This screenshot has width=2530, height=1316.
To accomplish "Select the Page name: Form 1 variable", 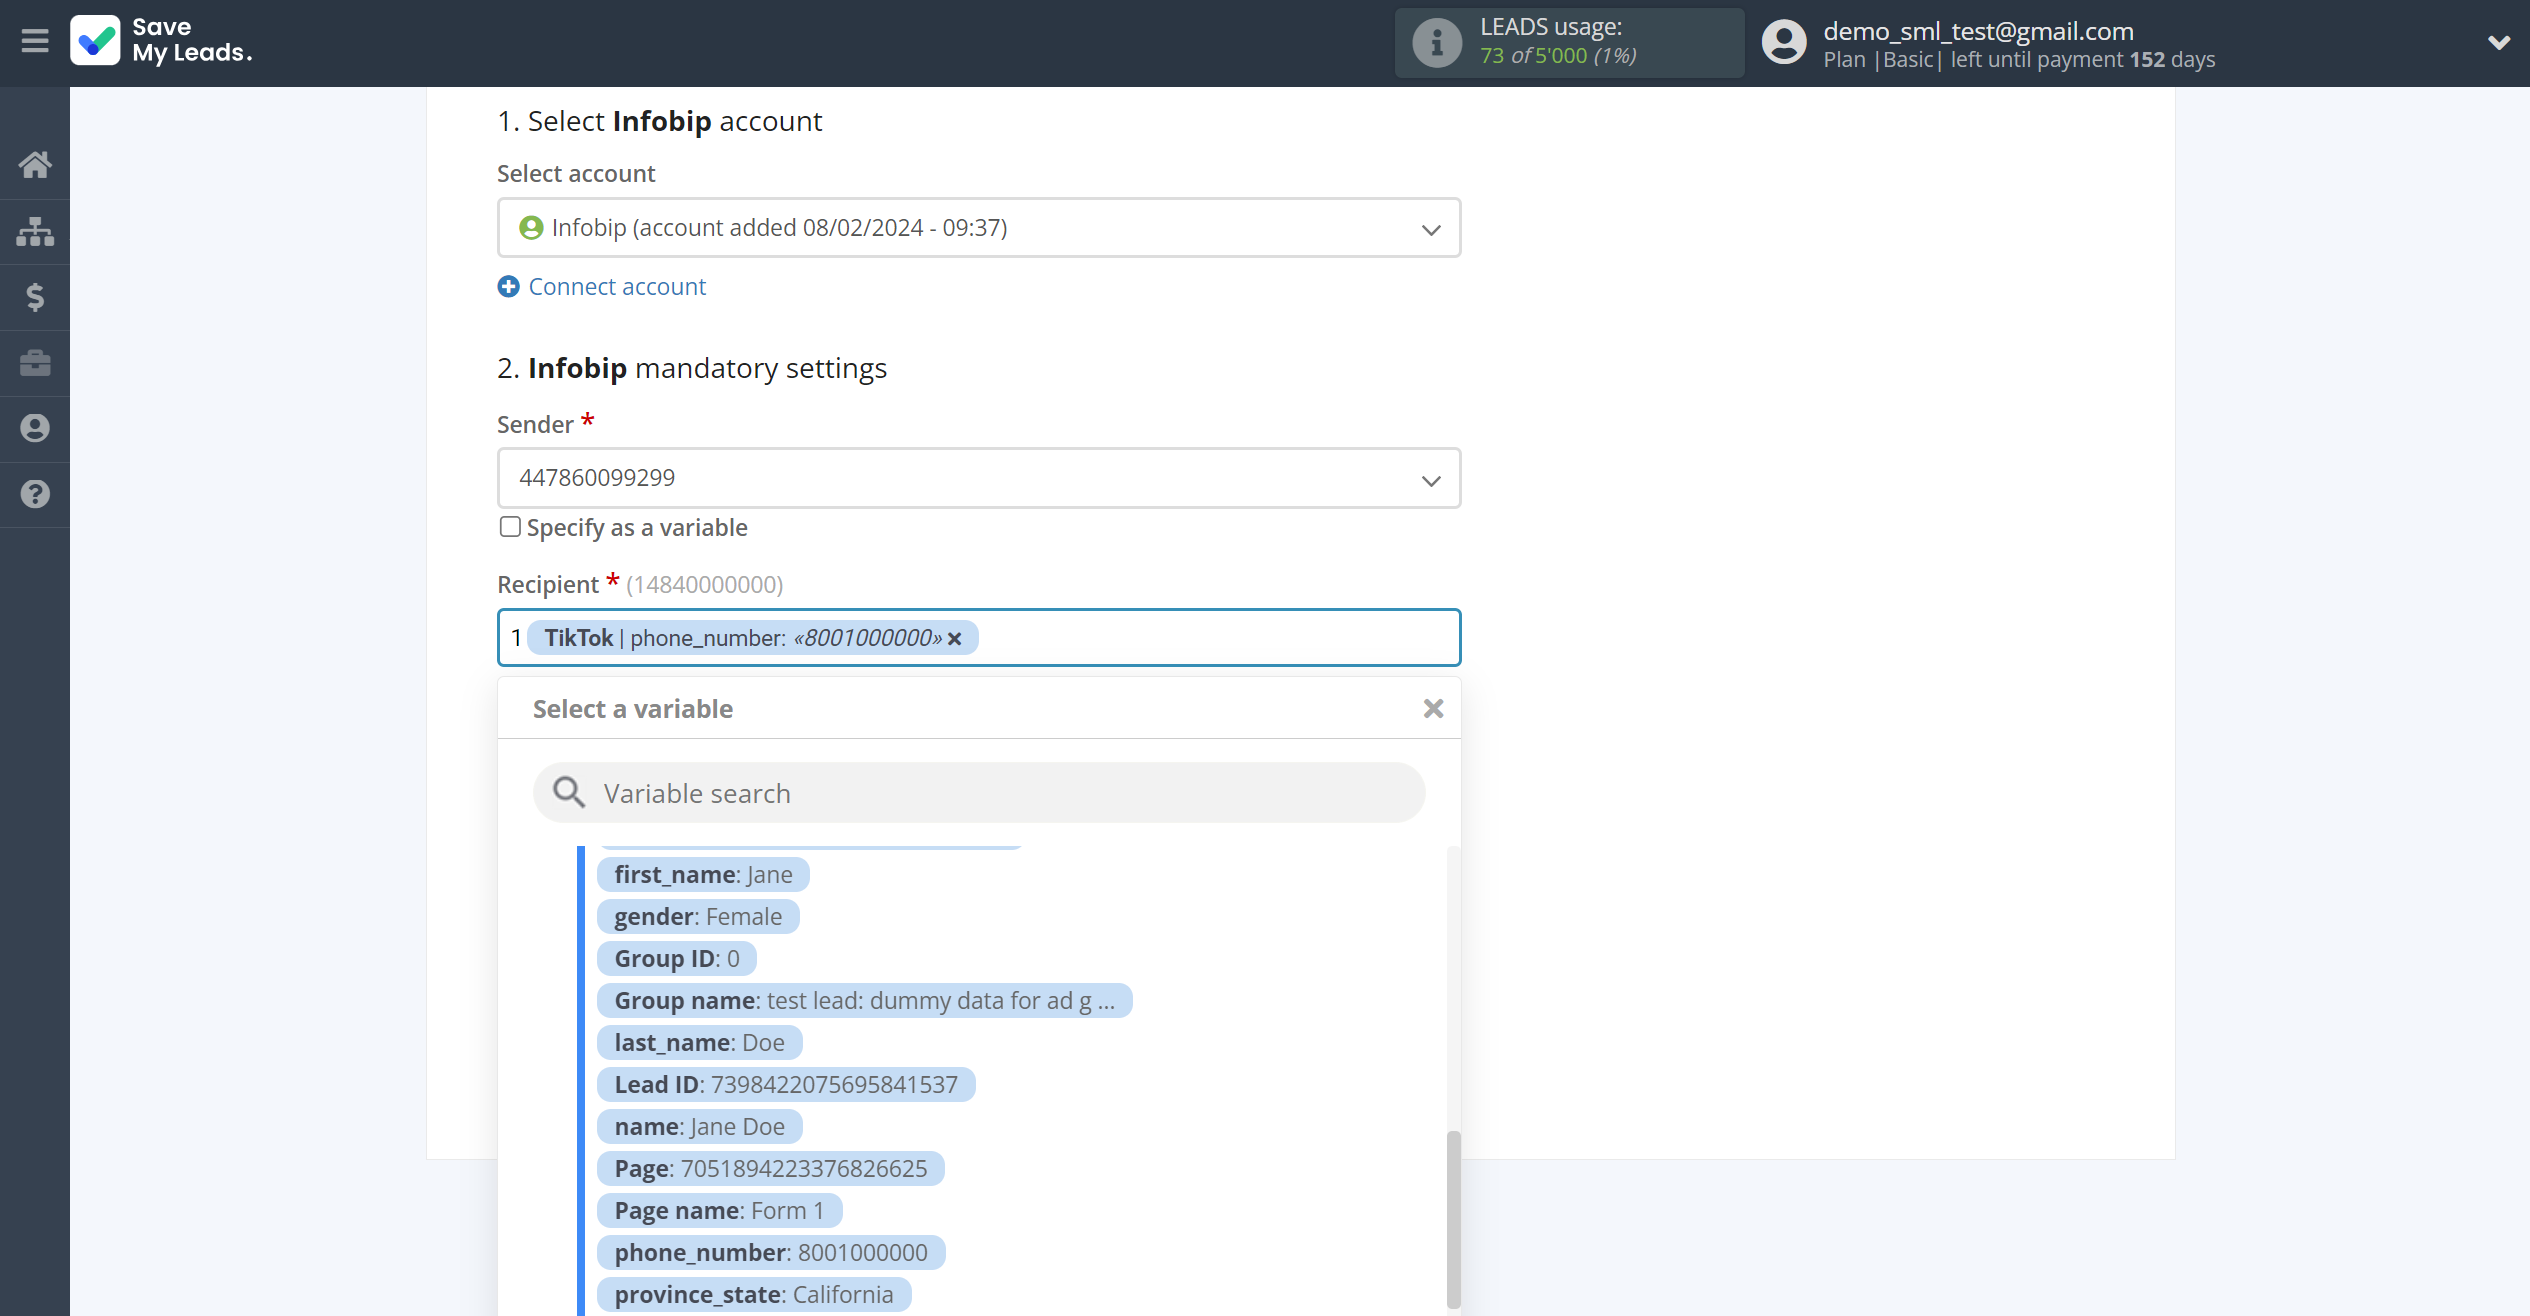I will click(720, 1211).
